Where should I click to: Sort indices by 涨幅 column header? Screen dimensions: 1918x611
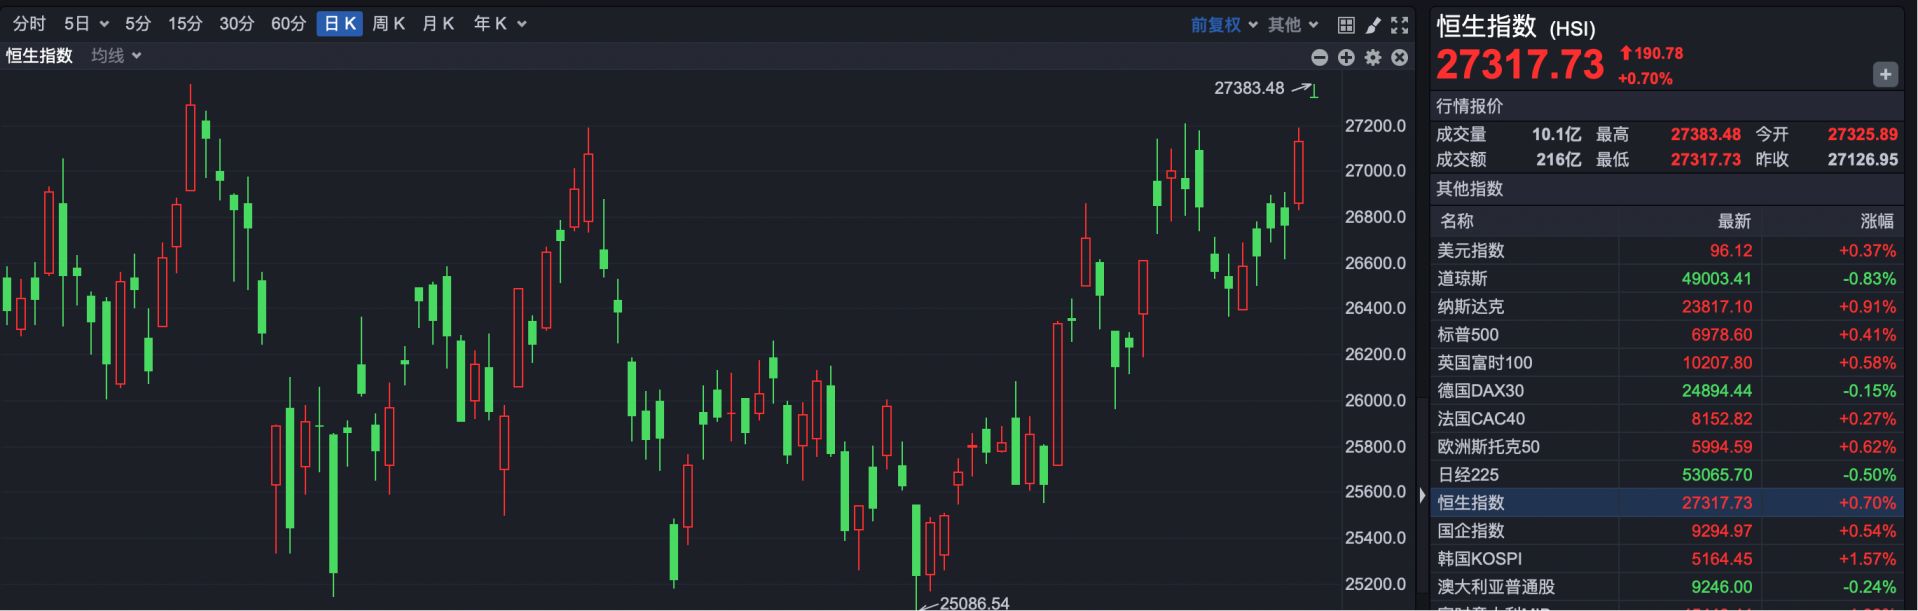(x=1876, y=221)
